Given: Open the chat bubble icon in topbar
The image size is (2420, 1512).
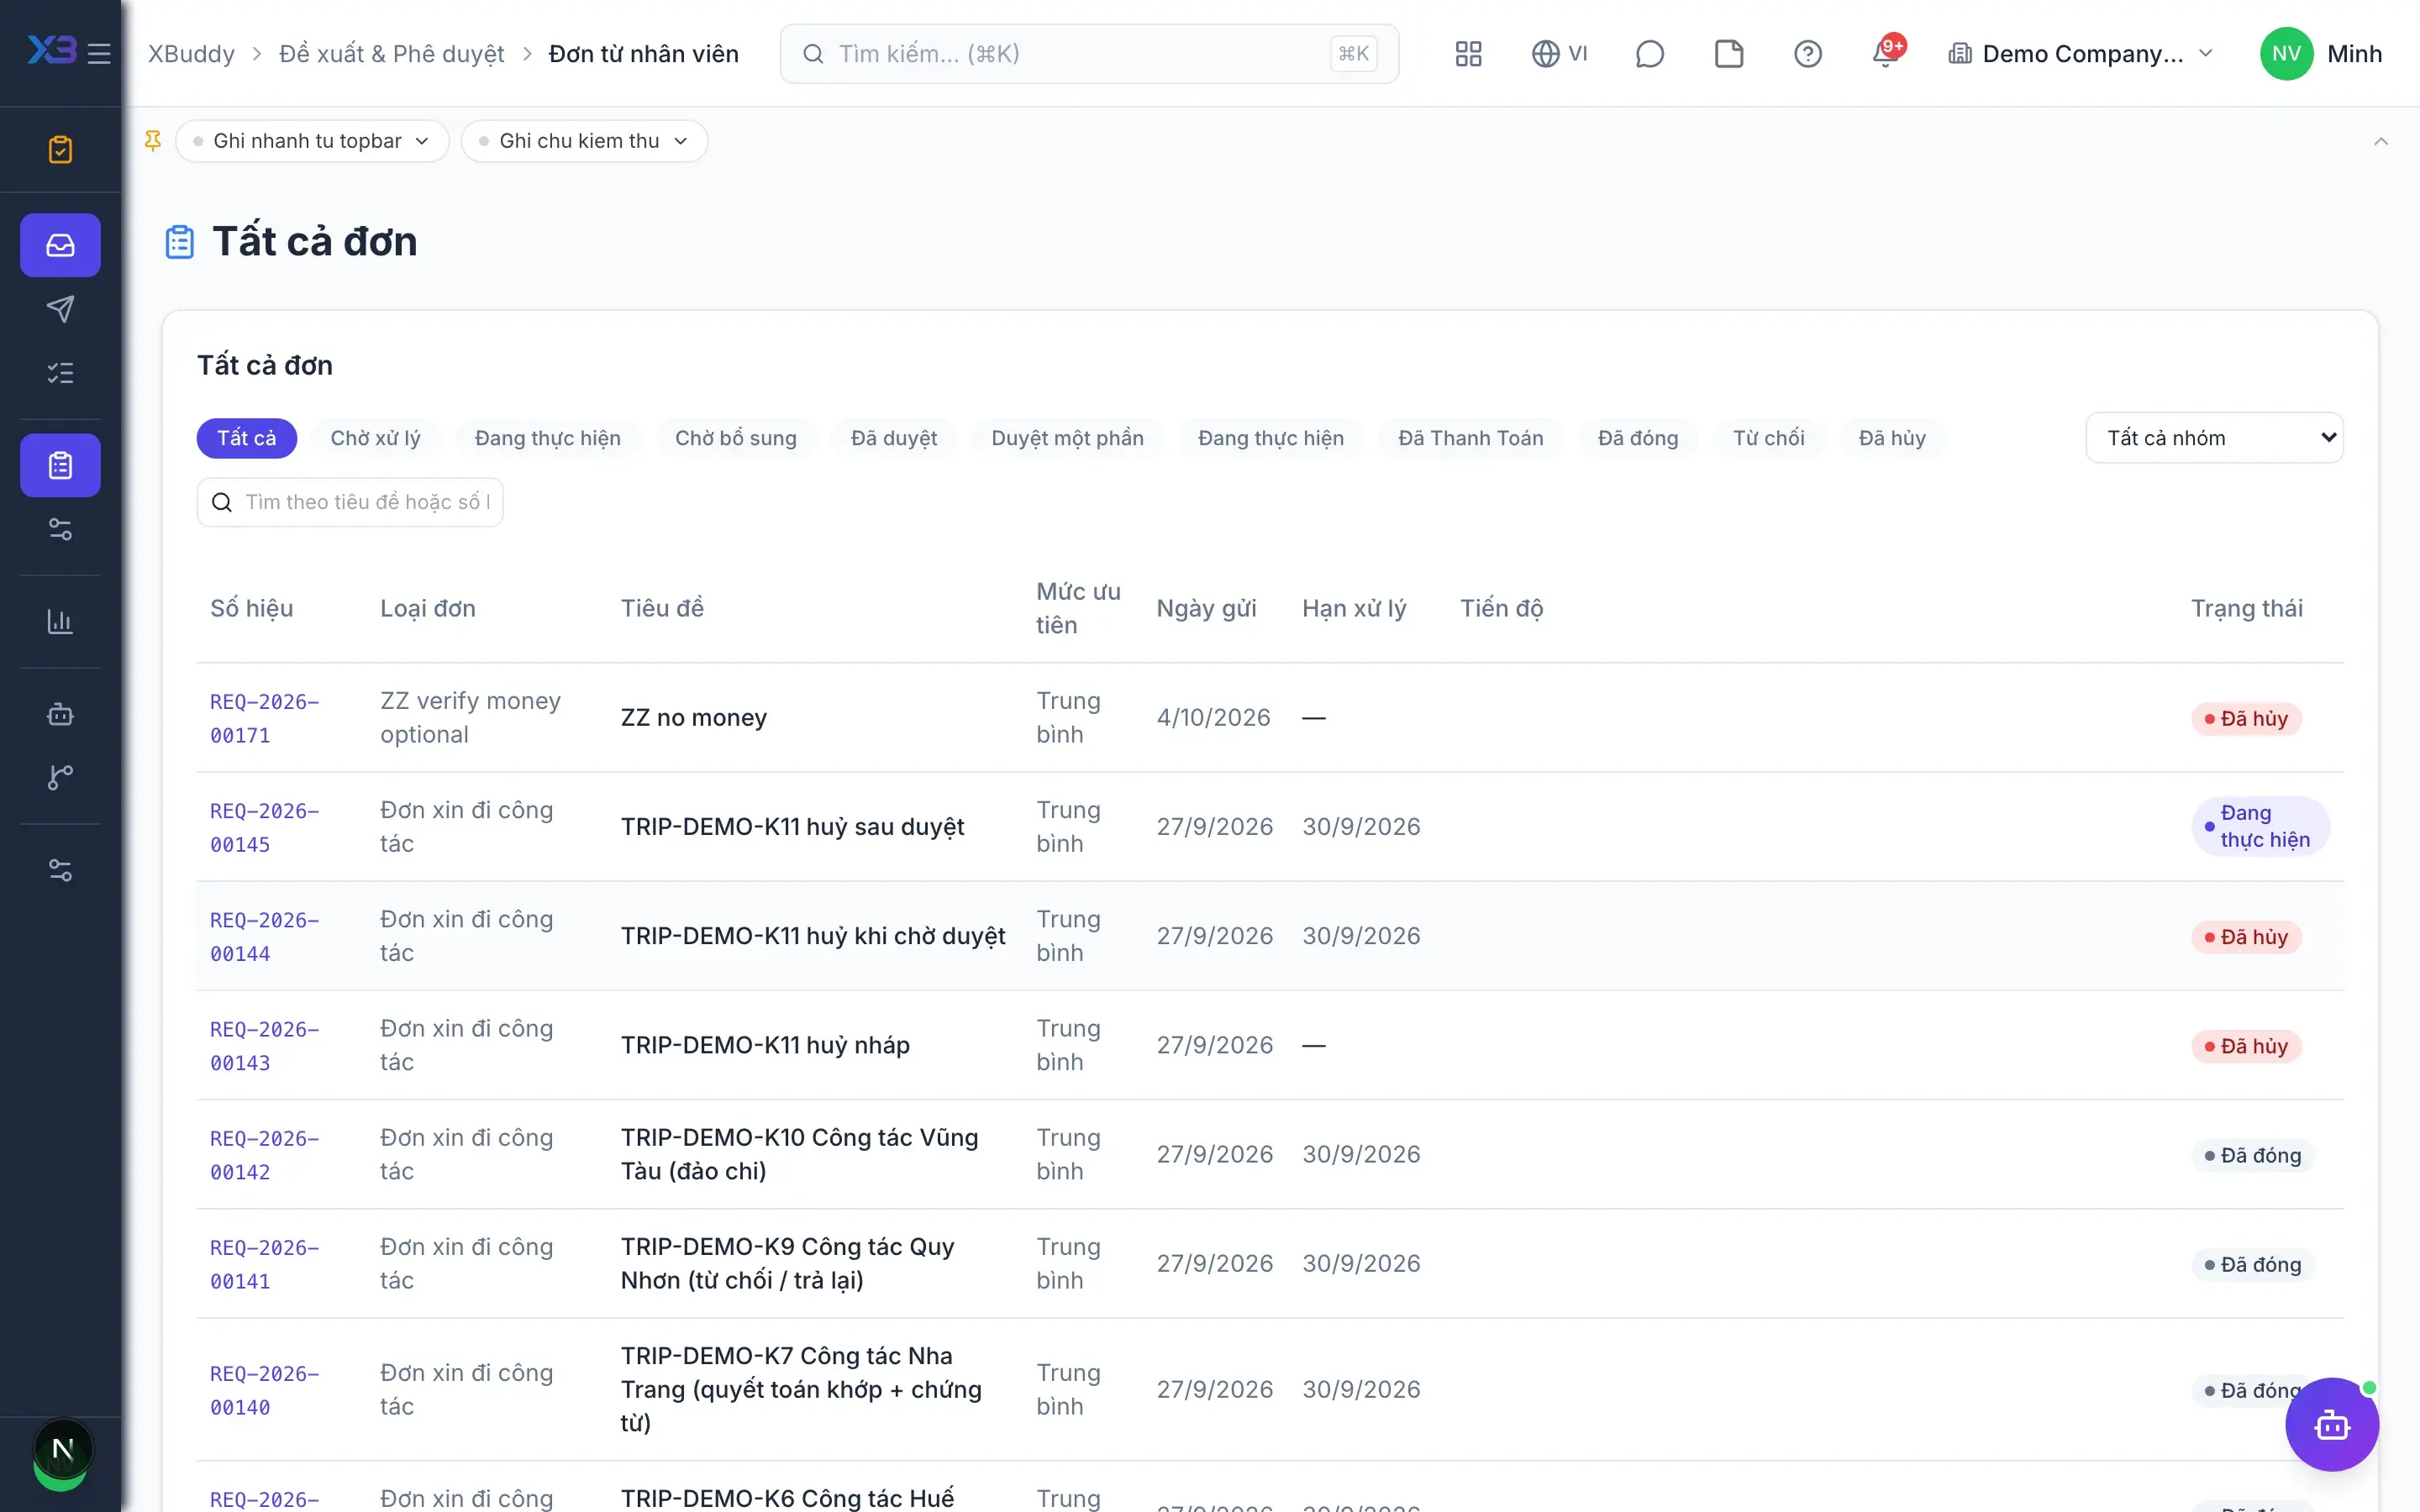Looking at the screenshot, I should pyautogui.click(x=1649, y=54).
